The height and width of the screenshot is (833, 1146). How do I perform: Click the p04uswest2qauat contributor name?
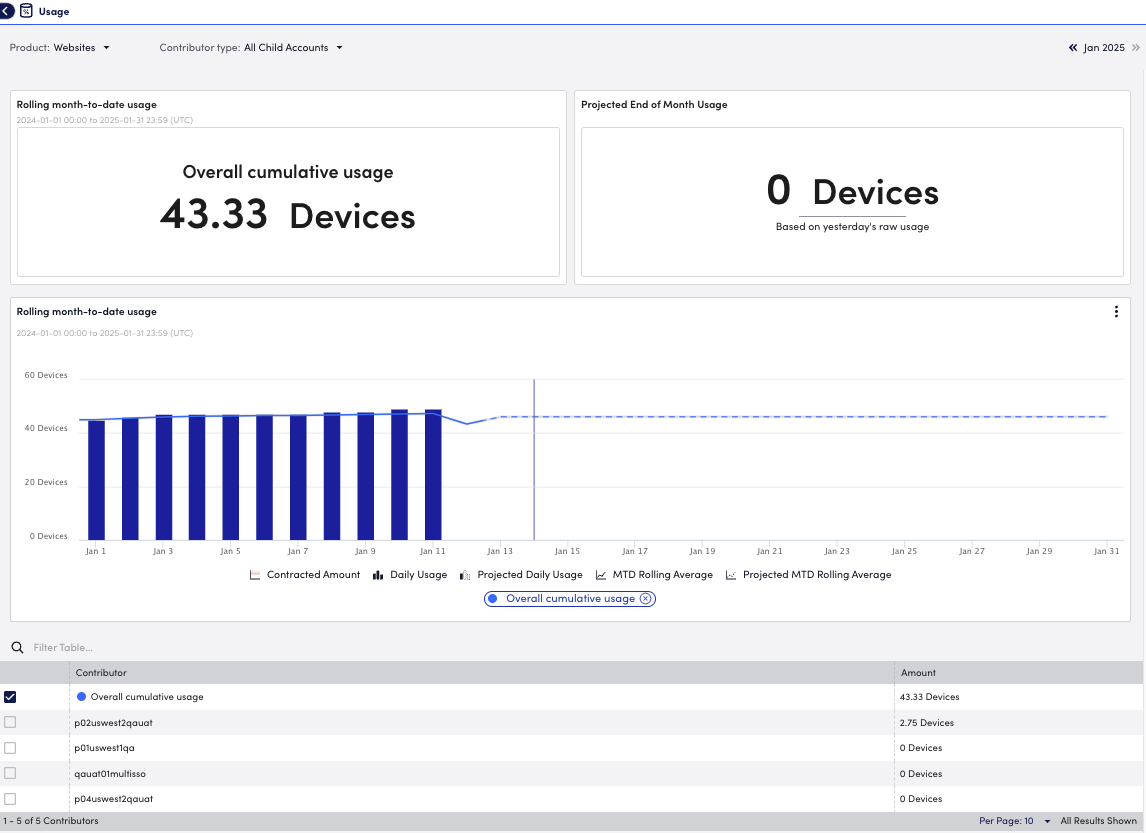(x=113, y=799)
